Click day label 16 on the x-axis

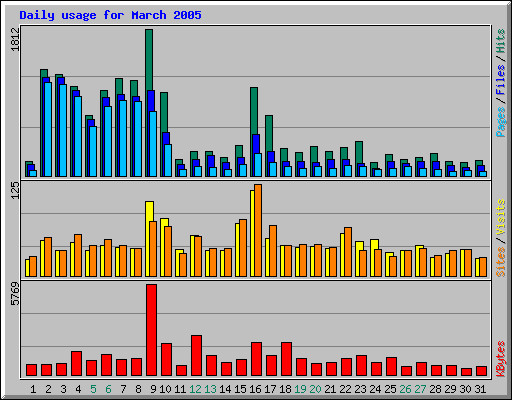256,389
